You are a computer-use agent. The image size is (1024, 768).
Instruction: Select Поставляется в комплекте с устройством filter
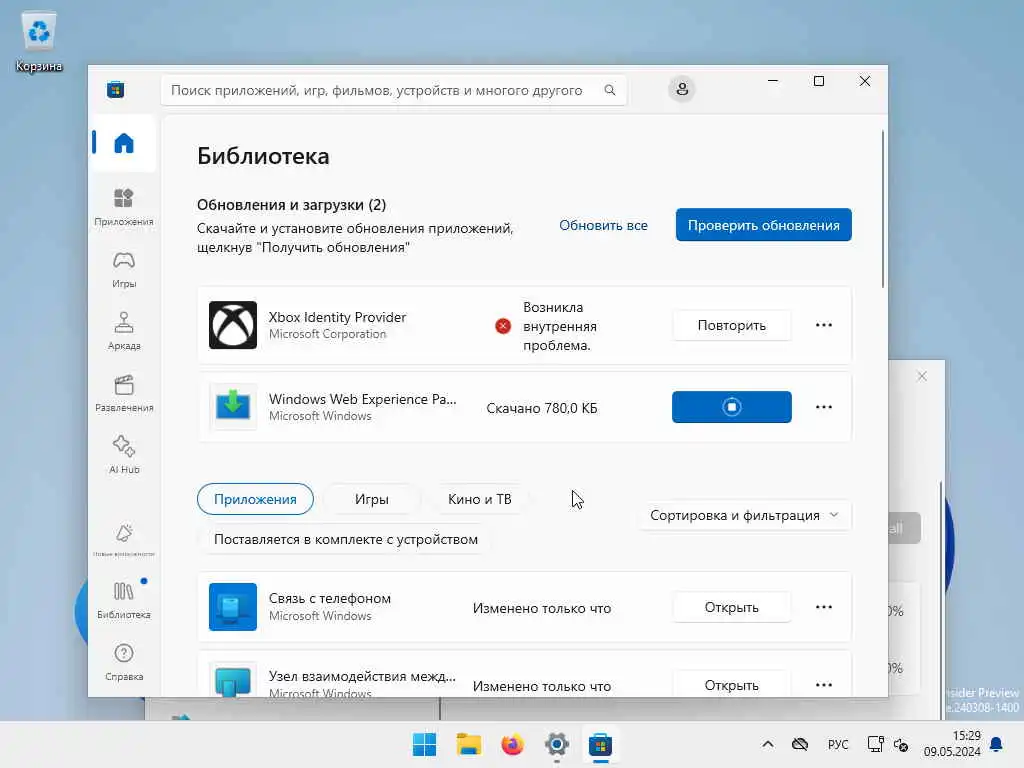345,539
